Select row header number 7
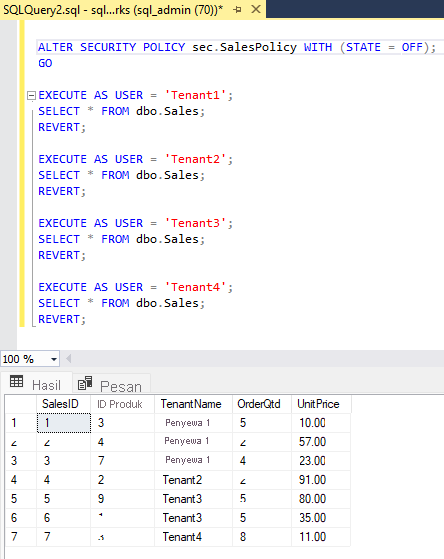 (21, 537)
